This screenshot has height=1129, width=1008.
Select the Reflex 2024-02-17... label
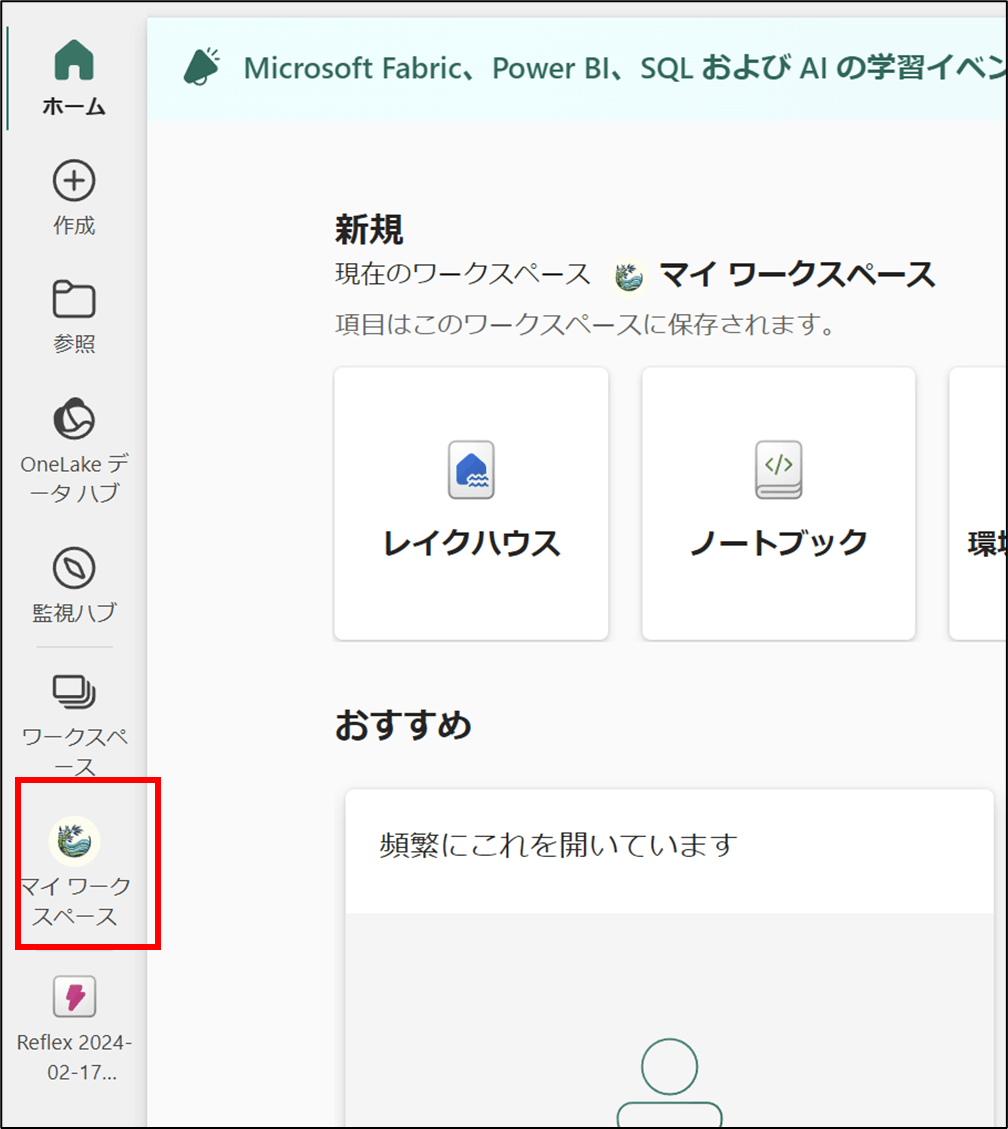[74, 1057]
